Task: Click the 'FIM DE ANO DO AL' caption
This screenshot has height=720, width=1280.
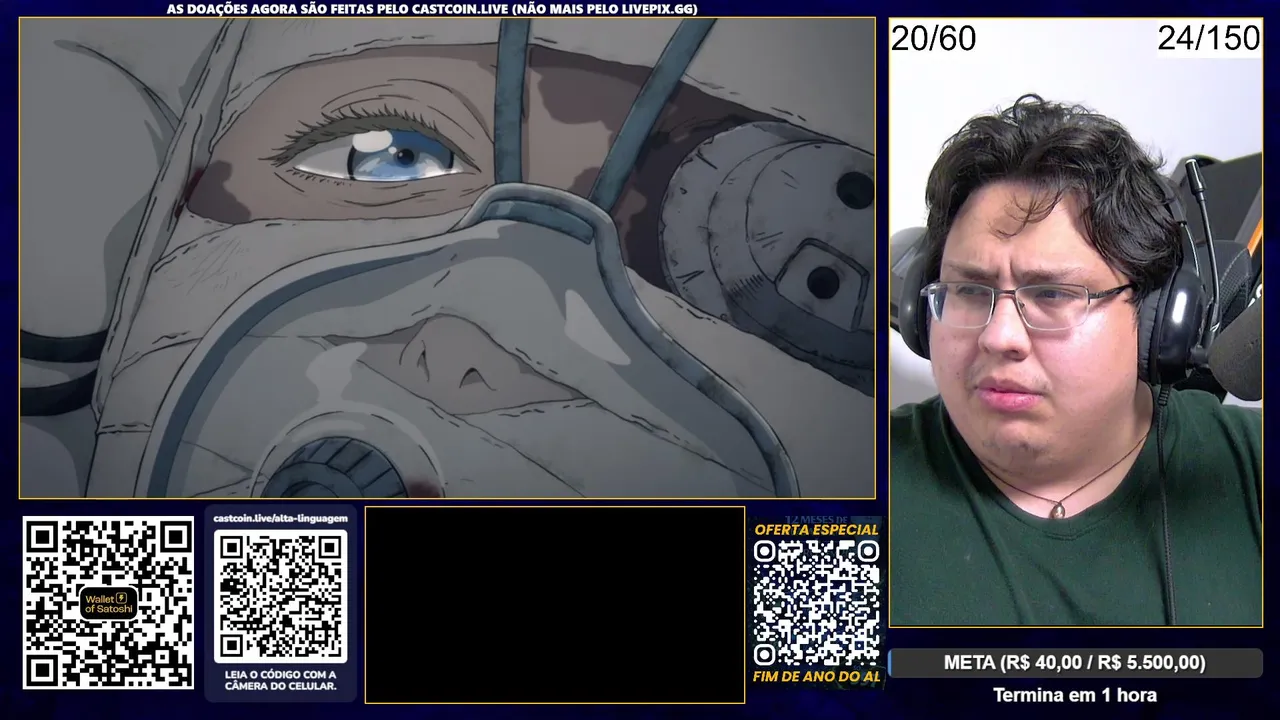Action: point(816,677)
